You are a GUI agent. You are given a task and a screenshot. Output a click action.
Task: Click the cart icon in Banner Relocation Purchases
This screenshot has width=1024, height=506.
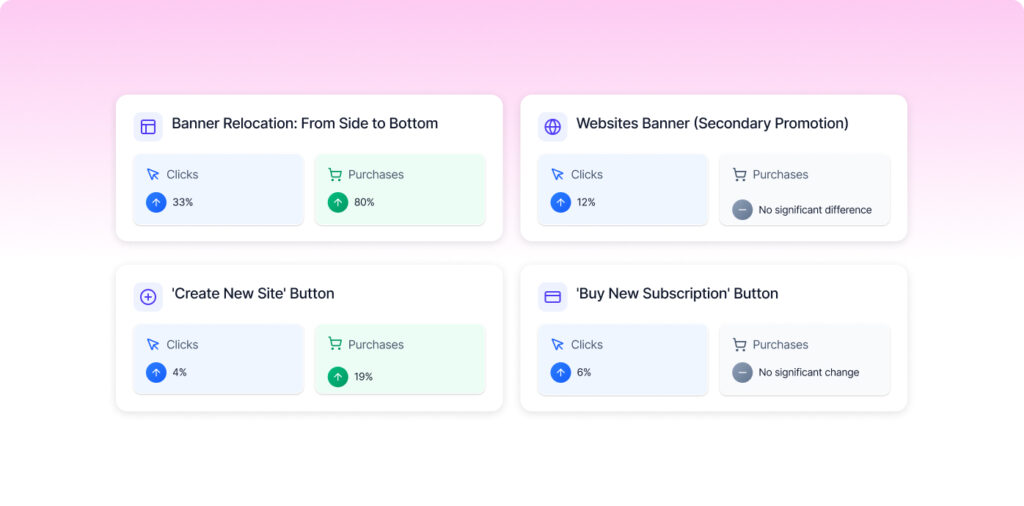335,175
